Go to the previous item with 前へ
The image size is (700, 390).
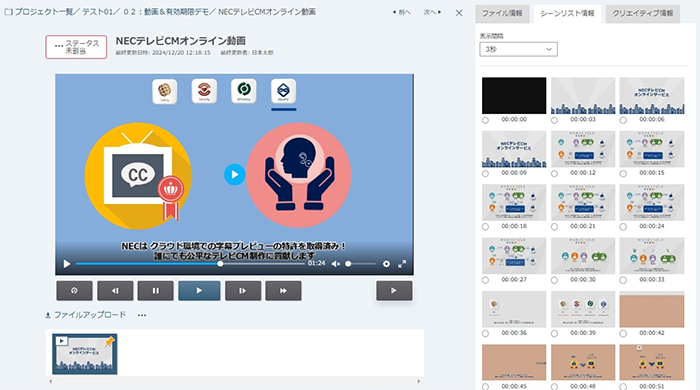[x=401, y=12]
